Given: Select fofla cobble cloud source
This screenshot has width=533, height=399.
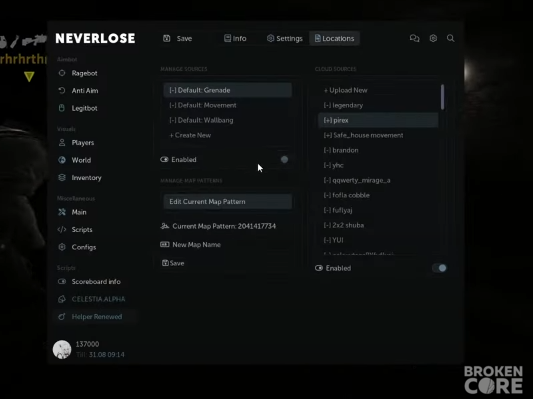Looking at the screenshot, I should tap(378, 195).
